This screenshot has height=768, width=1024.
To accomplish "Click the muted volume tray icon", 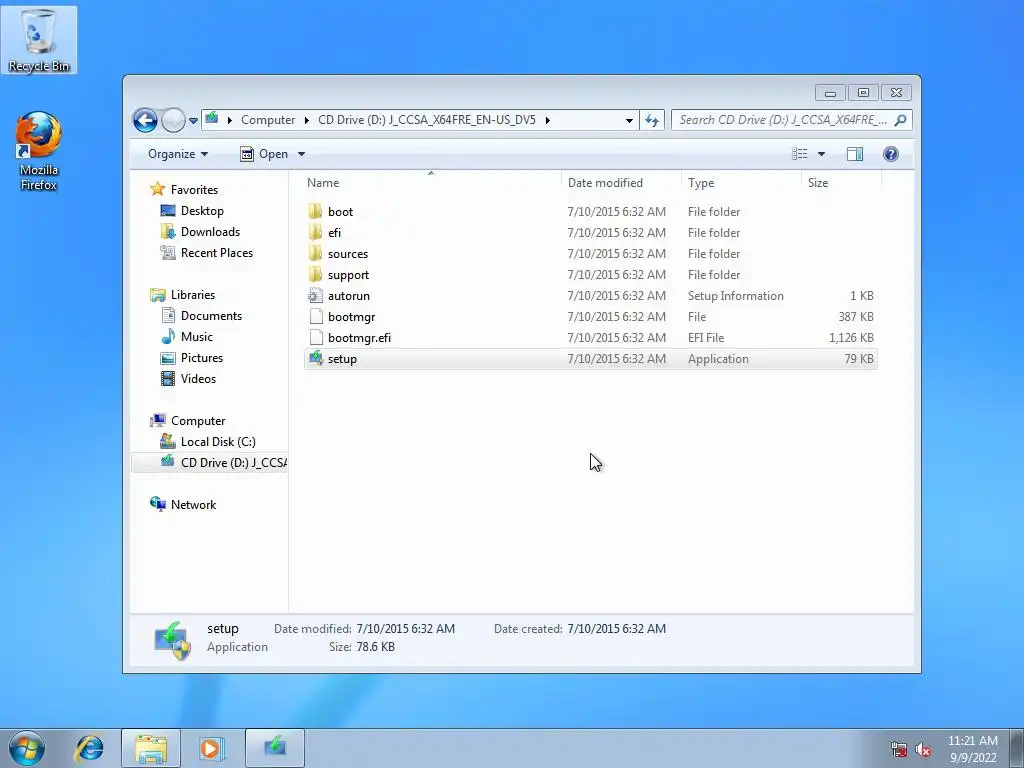I will (923, 750).
